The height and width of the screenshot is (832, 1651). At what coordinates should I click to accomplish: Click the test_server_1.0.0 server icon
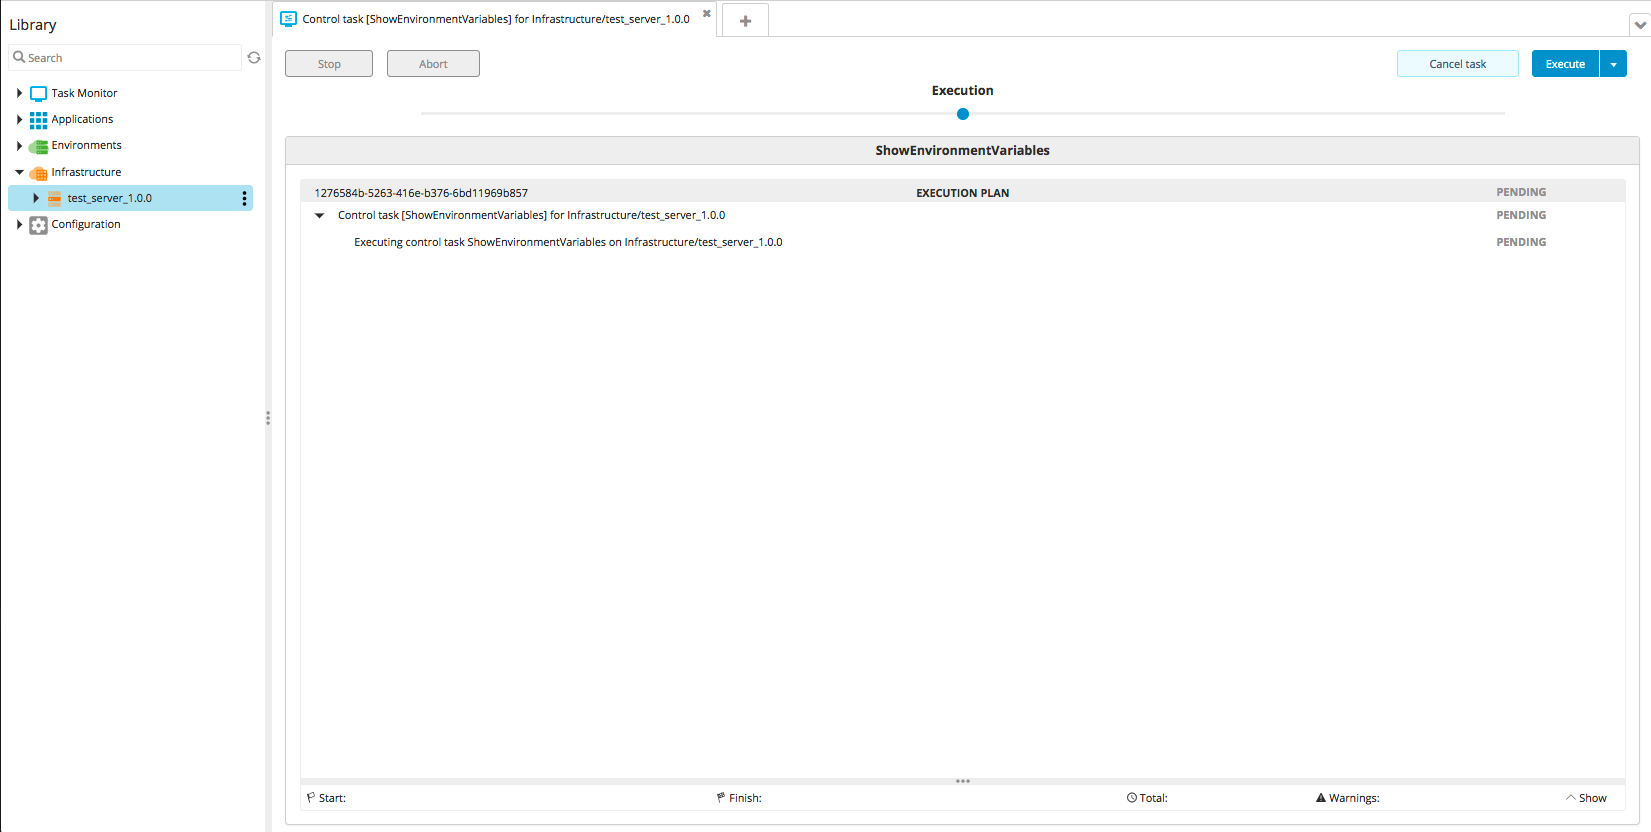pos(55,199)
